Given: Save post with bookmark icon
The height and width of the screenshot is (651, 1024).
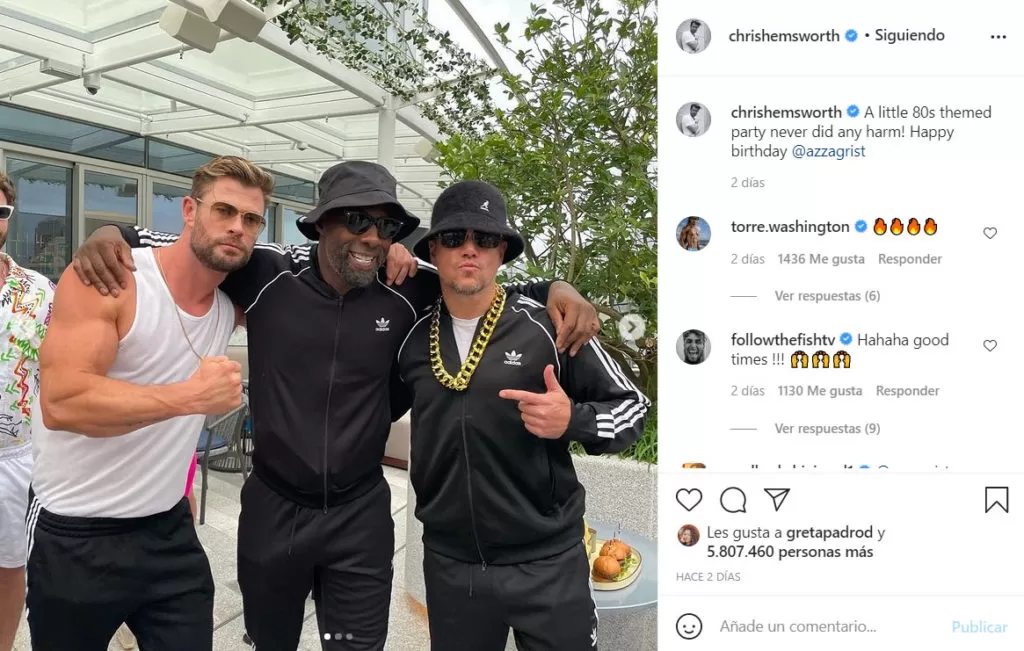Looking at the screenshot, I should click(996, 500).
